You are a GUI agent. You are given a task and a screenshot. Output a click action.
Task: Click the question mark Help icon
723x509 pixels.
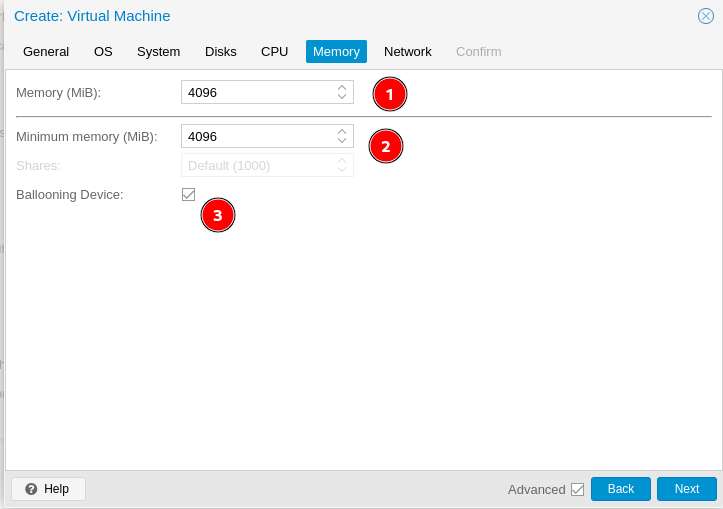click(31, 489)
